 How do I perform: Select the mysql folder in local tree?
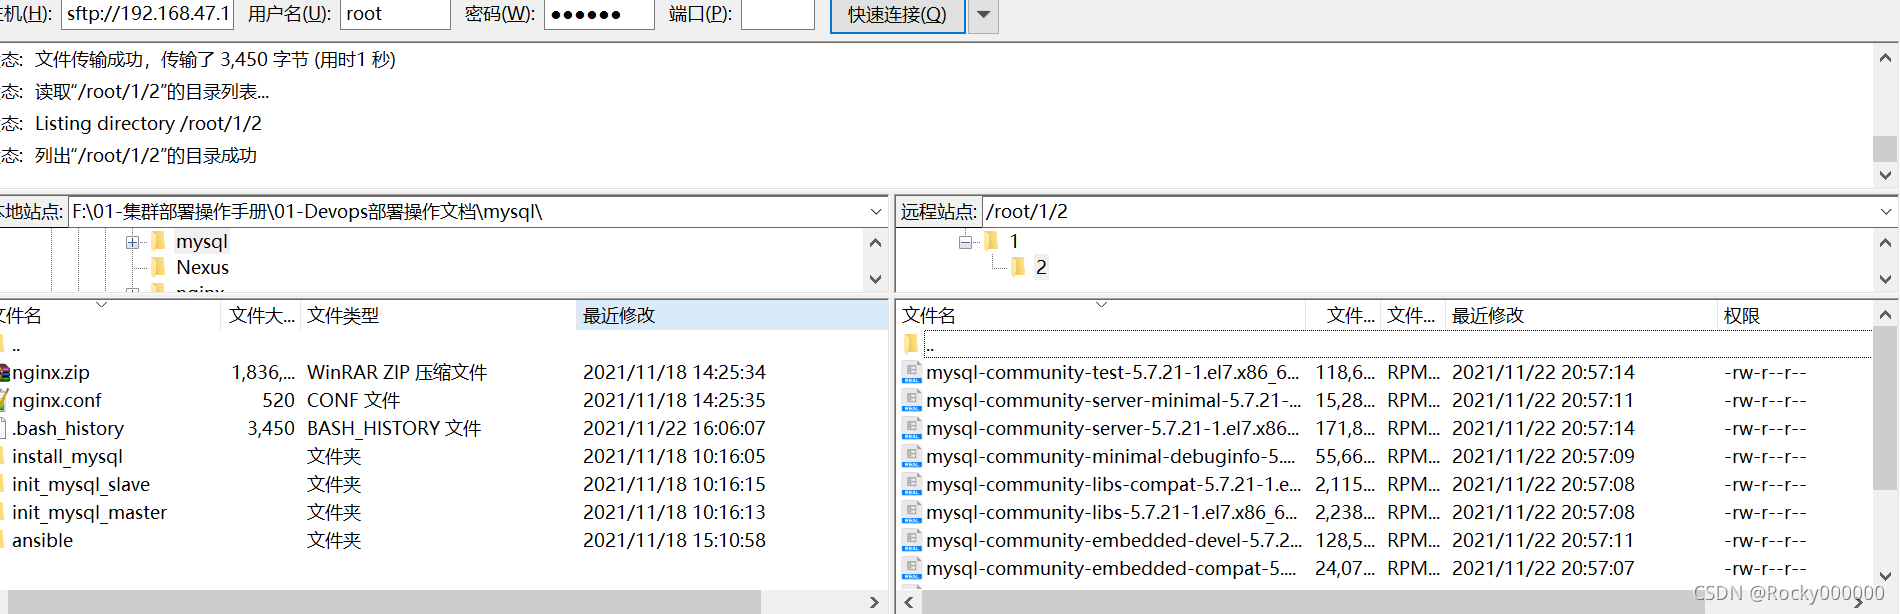coord(202,242)
